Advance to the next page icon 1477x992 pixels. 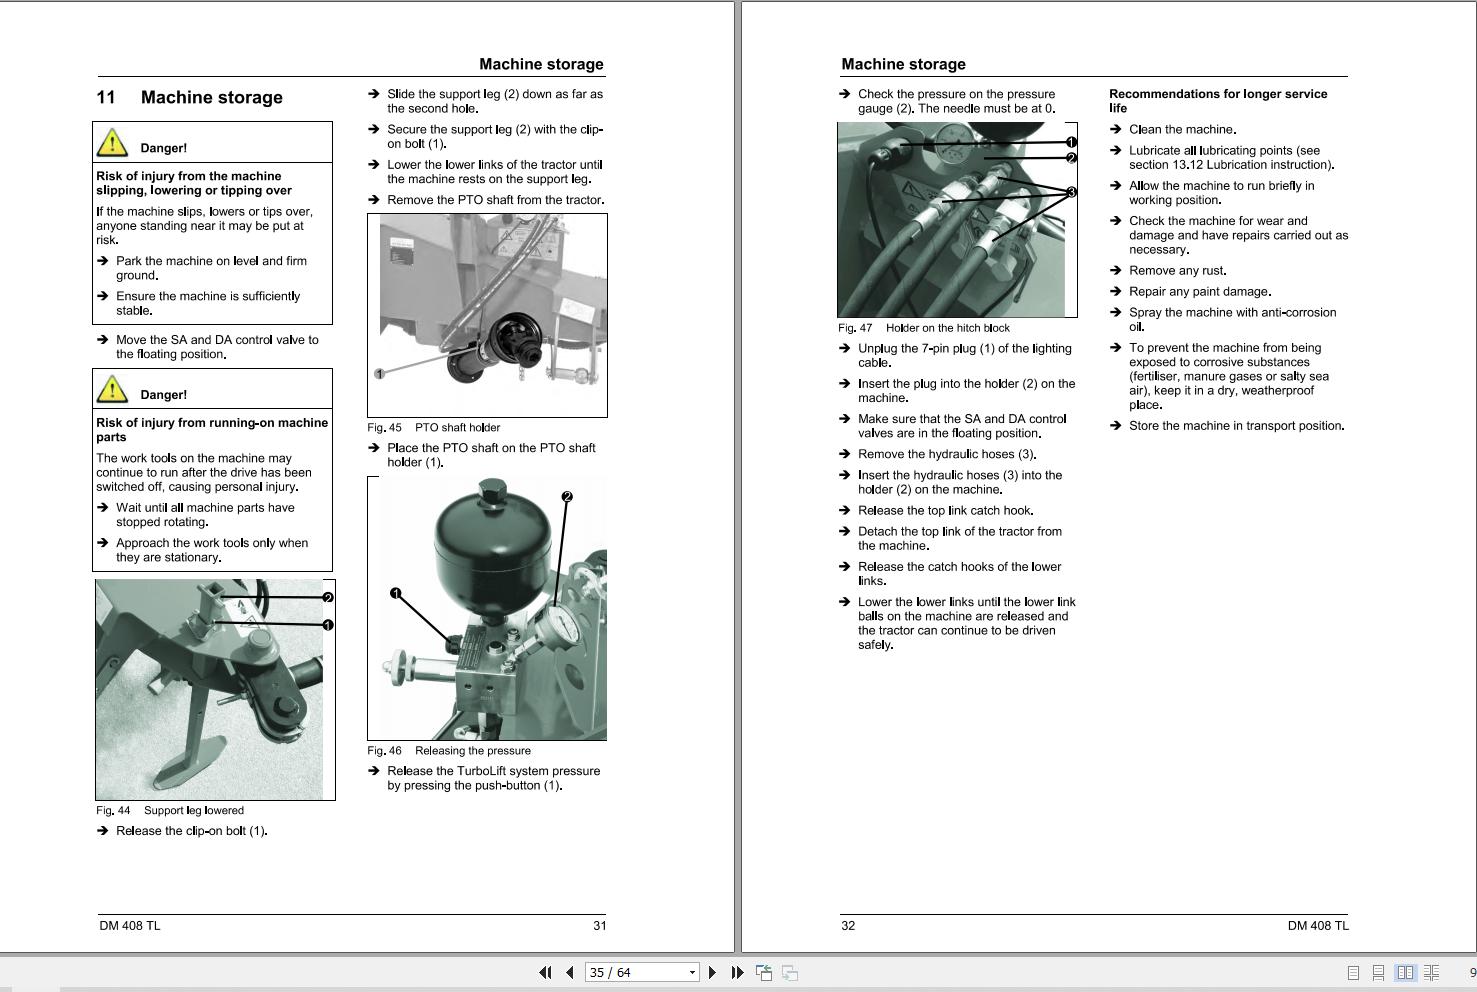(x=712, y=971)
